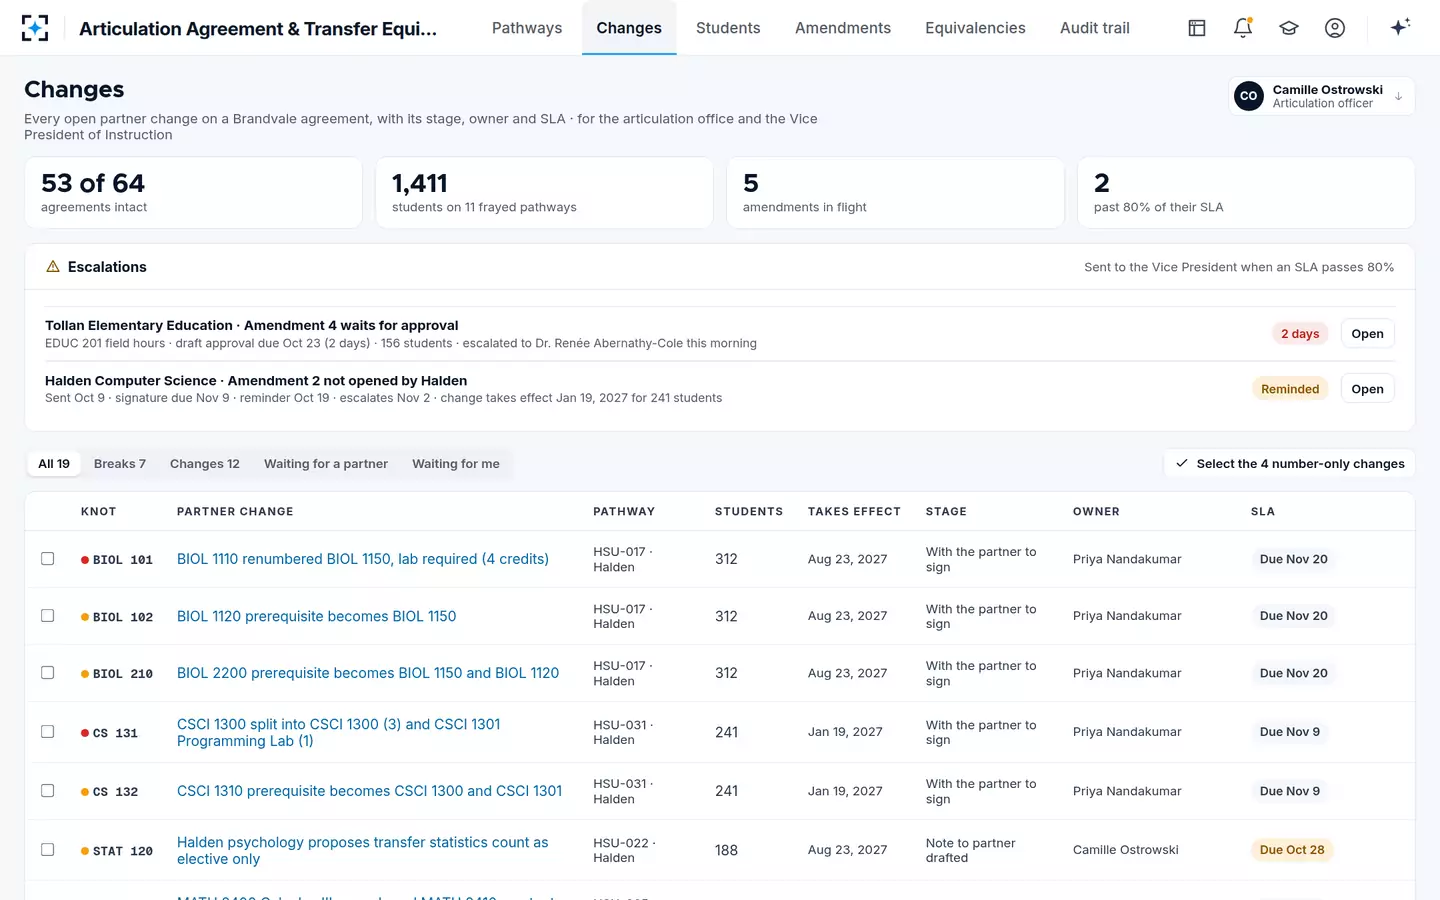Show changes Waiting for me
Image resolution: width=1440 pixels, height=900 pixels.
pos(456,464)
